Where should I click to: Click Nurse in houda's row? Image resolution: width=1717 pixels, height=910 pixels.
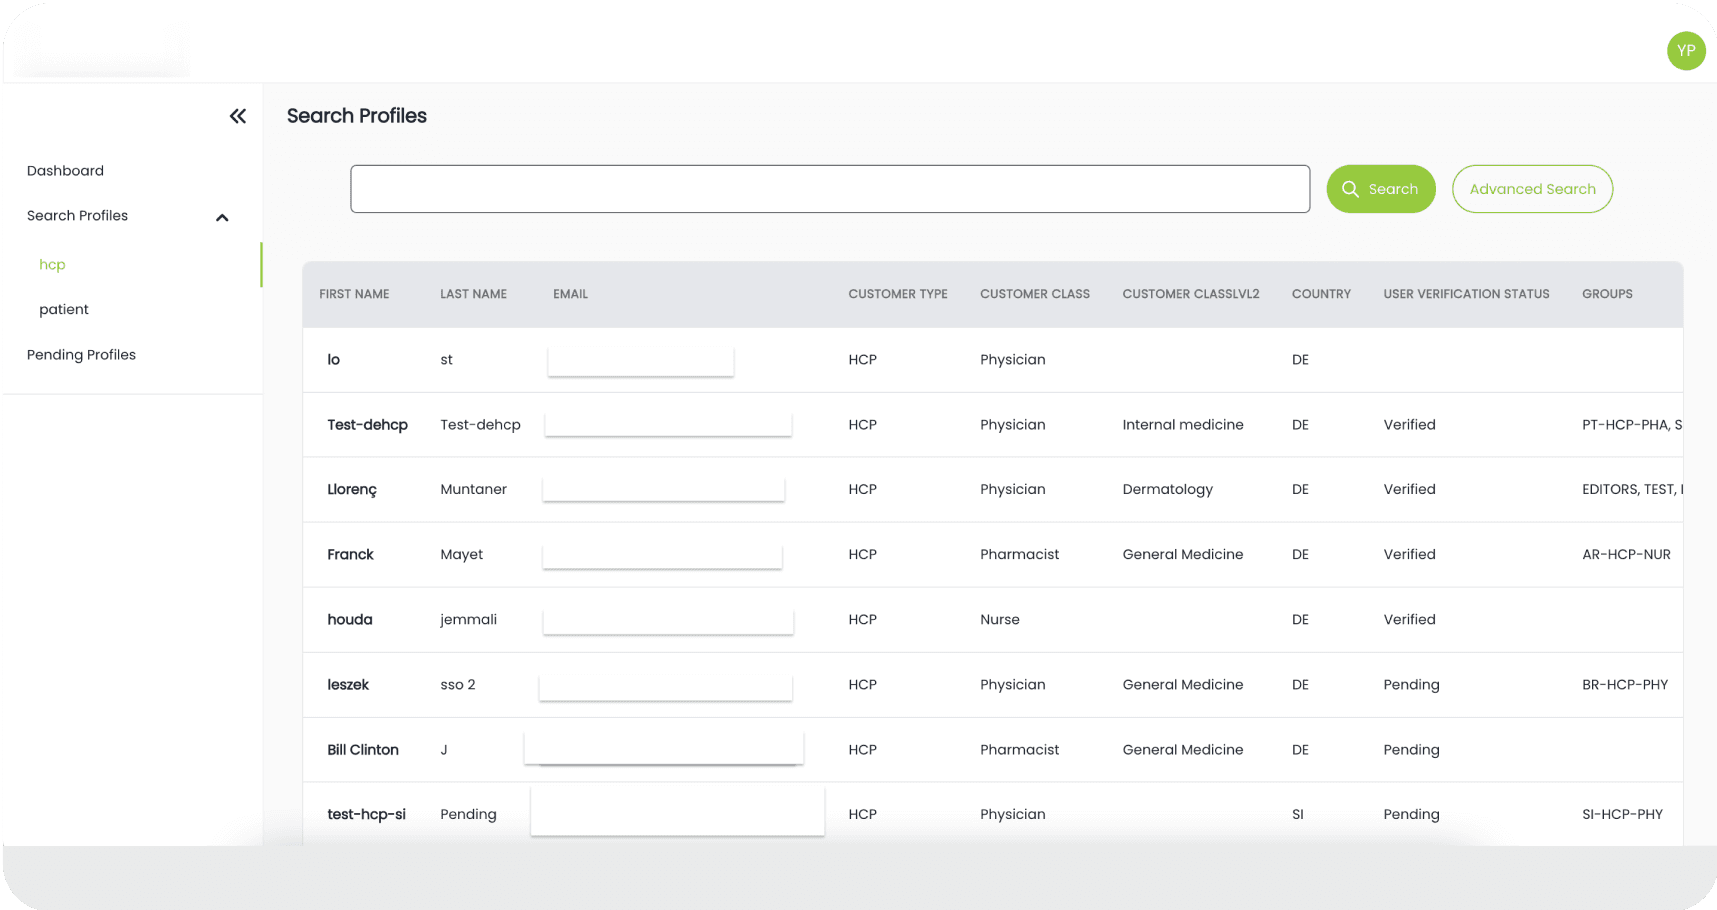1000,620
